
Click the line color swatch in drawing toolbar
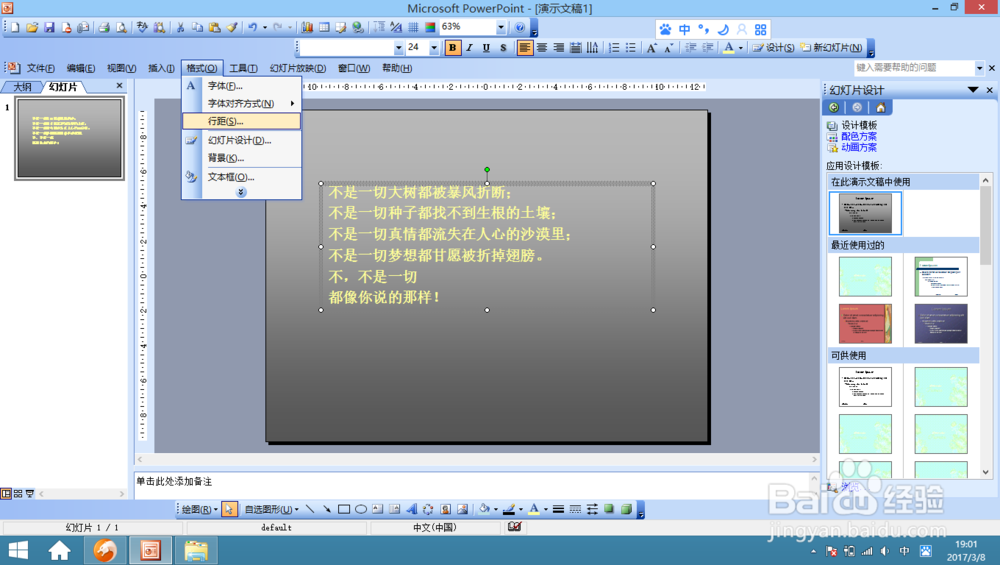tap(509, 509)
